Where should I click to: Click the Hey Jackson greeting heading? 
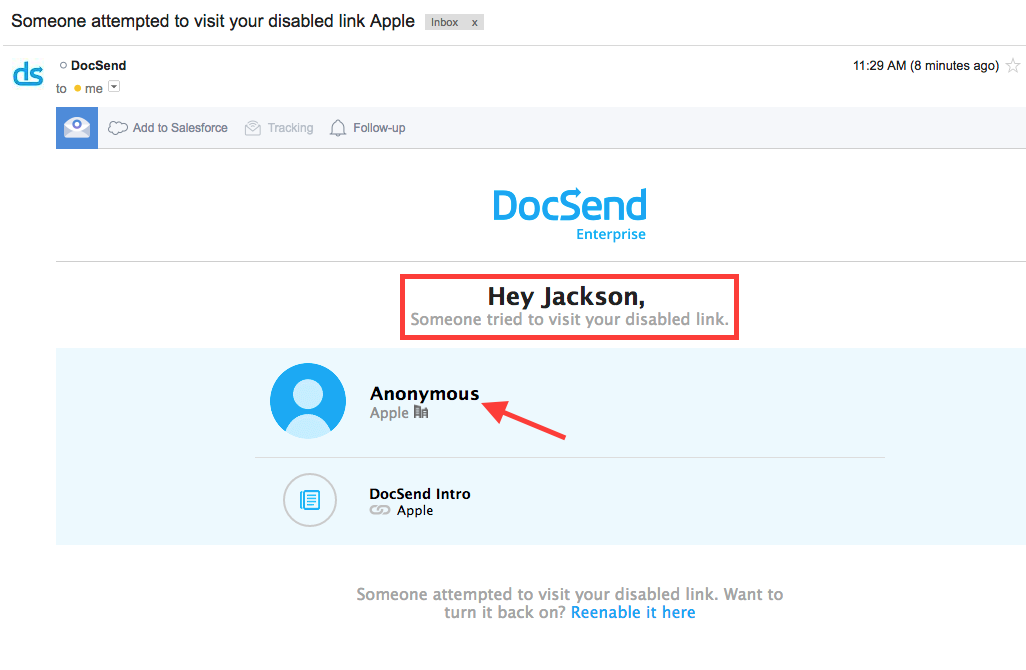567,296
